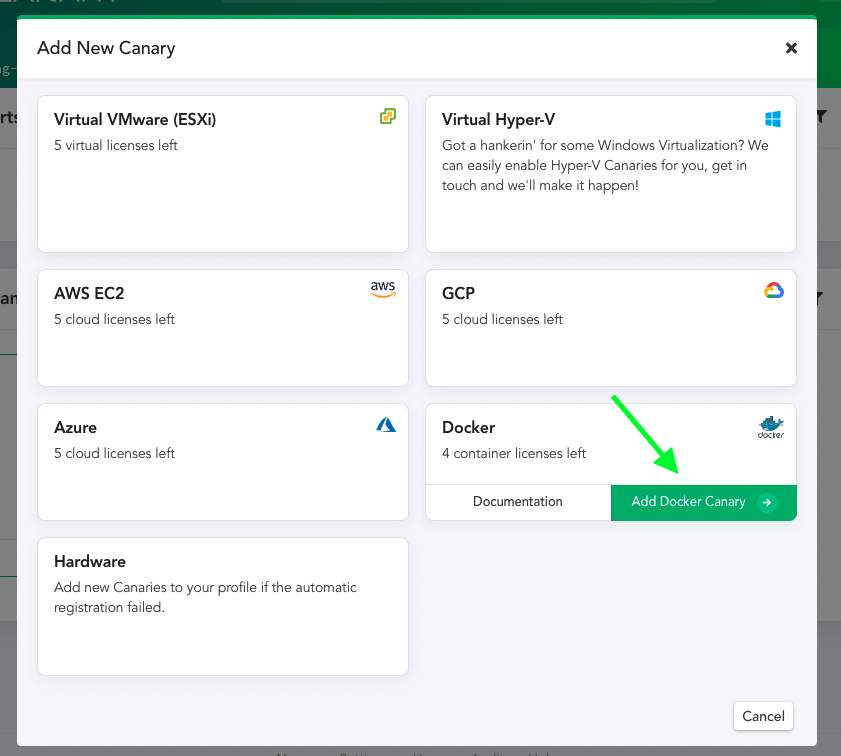Click the Google Cloud logo icon
The width and height of the screenshot is (841, 756).
(773, 291)
